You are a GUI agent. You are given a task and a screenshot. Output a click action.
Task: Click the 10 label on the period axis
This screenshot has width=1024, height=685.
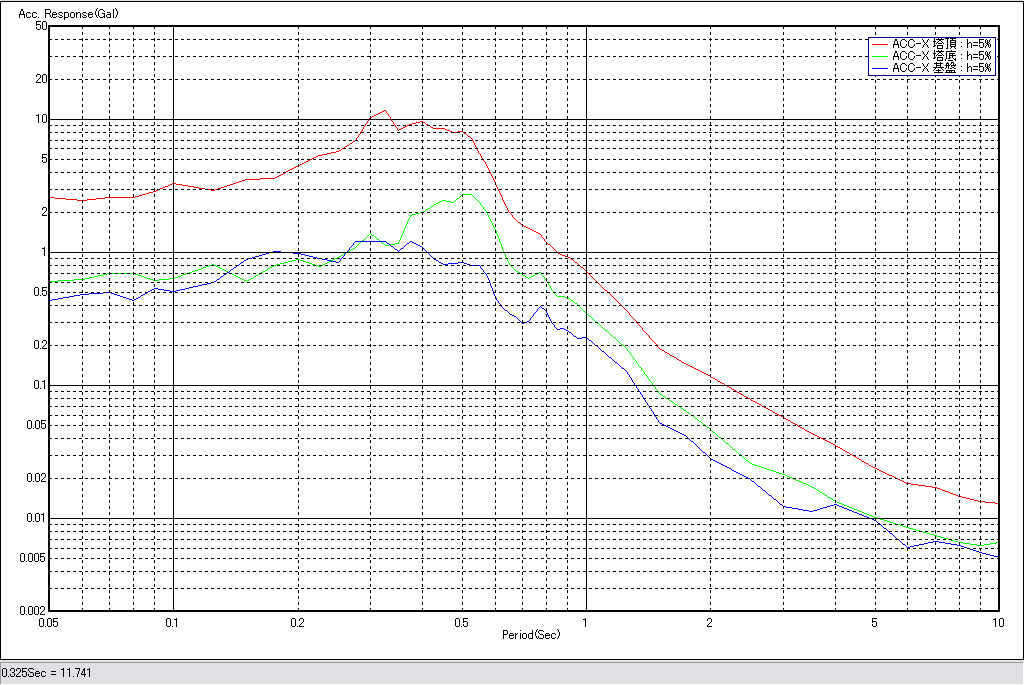click(997, 623)
